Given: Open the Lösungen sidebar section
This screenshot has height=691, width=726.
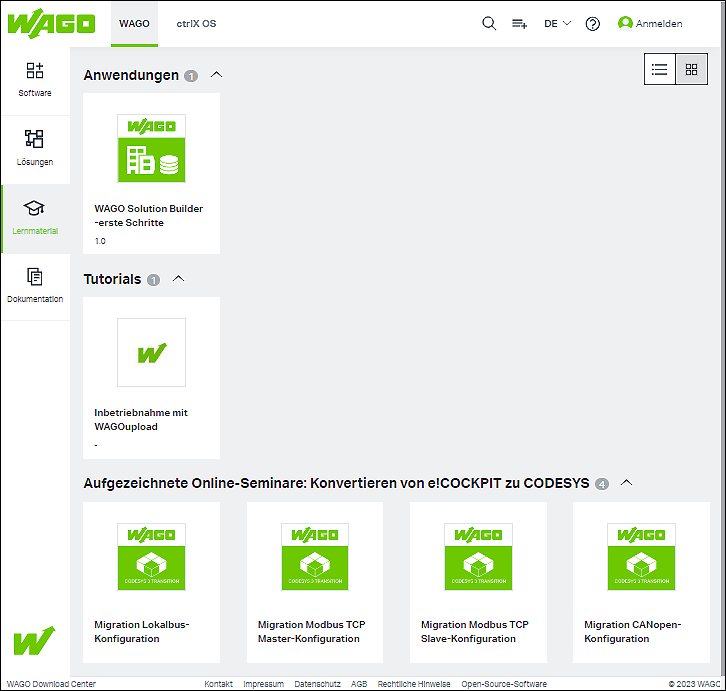Looking at the screenshot, I should click(35, 149).
